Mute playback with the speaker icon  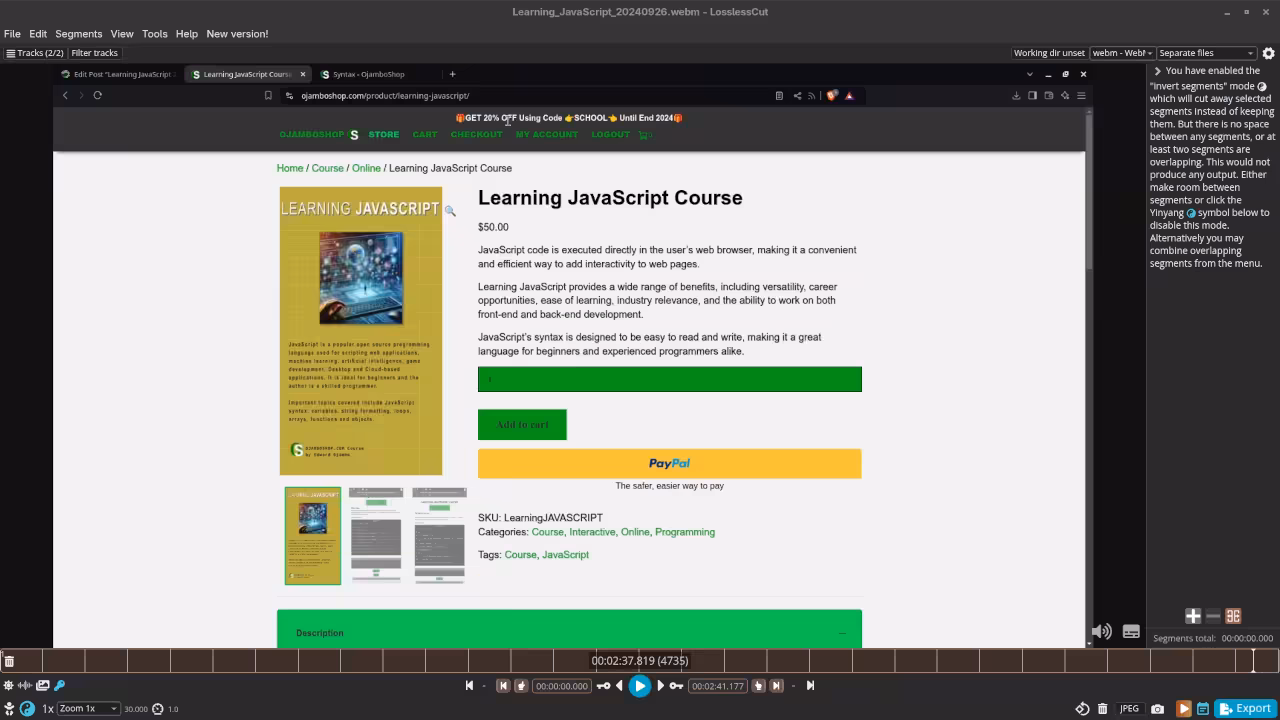[1101, 631]
